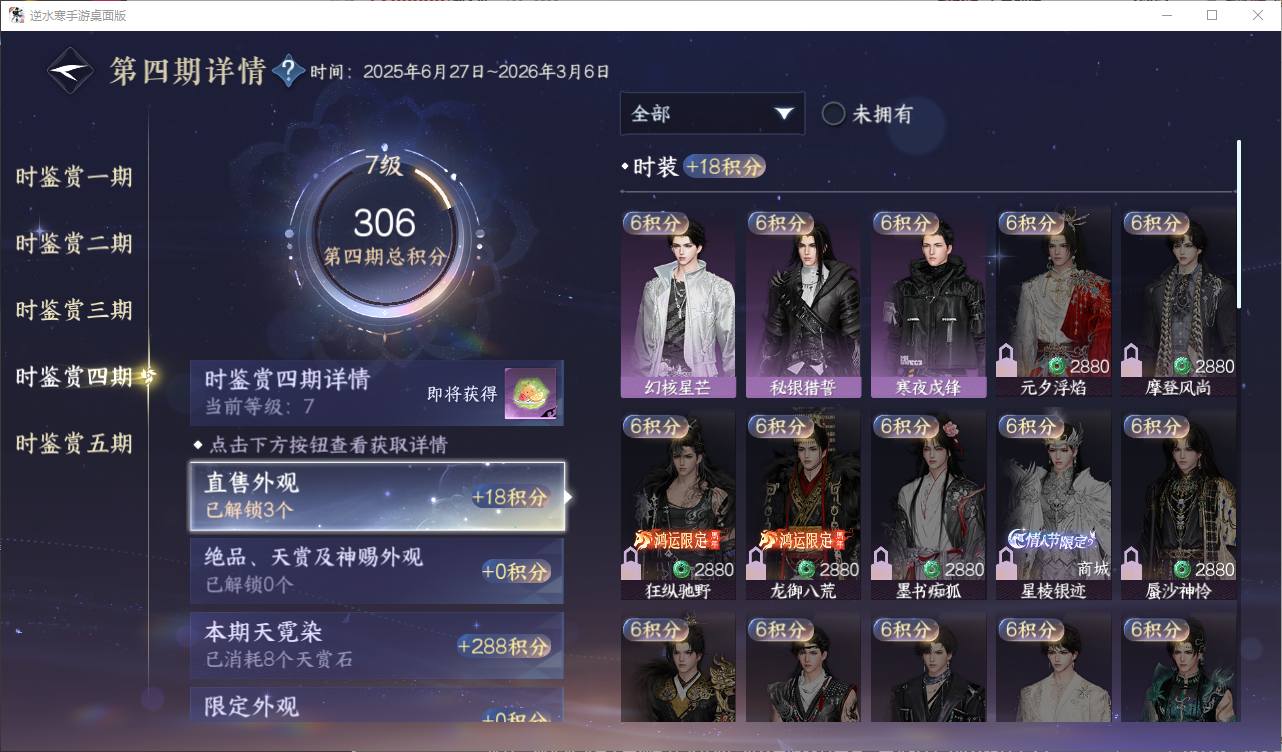Click the dropdown arrow beside 全部
Image resolution: width=1282 pixels, height=752 pixels.
coord(783,114)
